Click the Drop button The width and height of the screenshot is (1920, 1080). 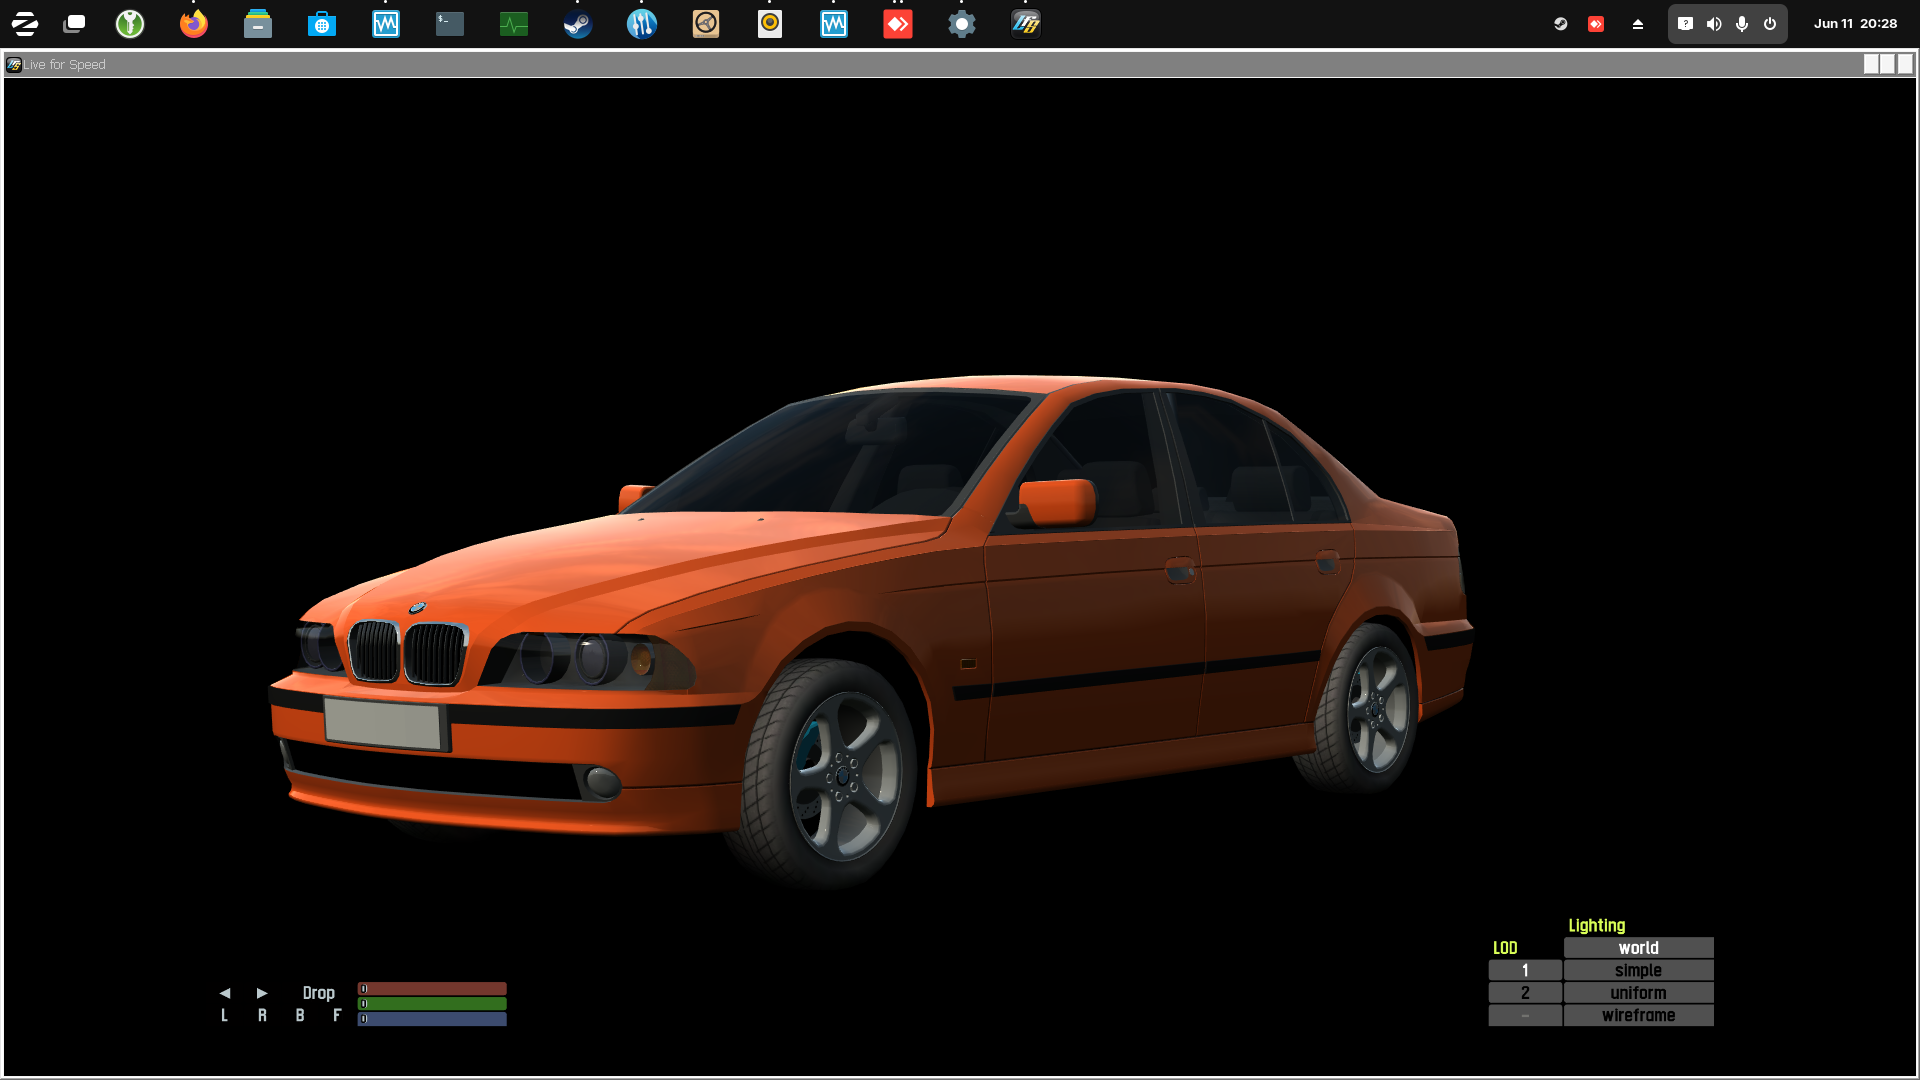(318, 993)
